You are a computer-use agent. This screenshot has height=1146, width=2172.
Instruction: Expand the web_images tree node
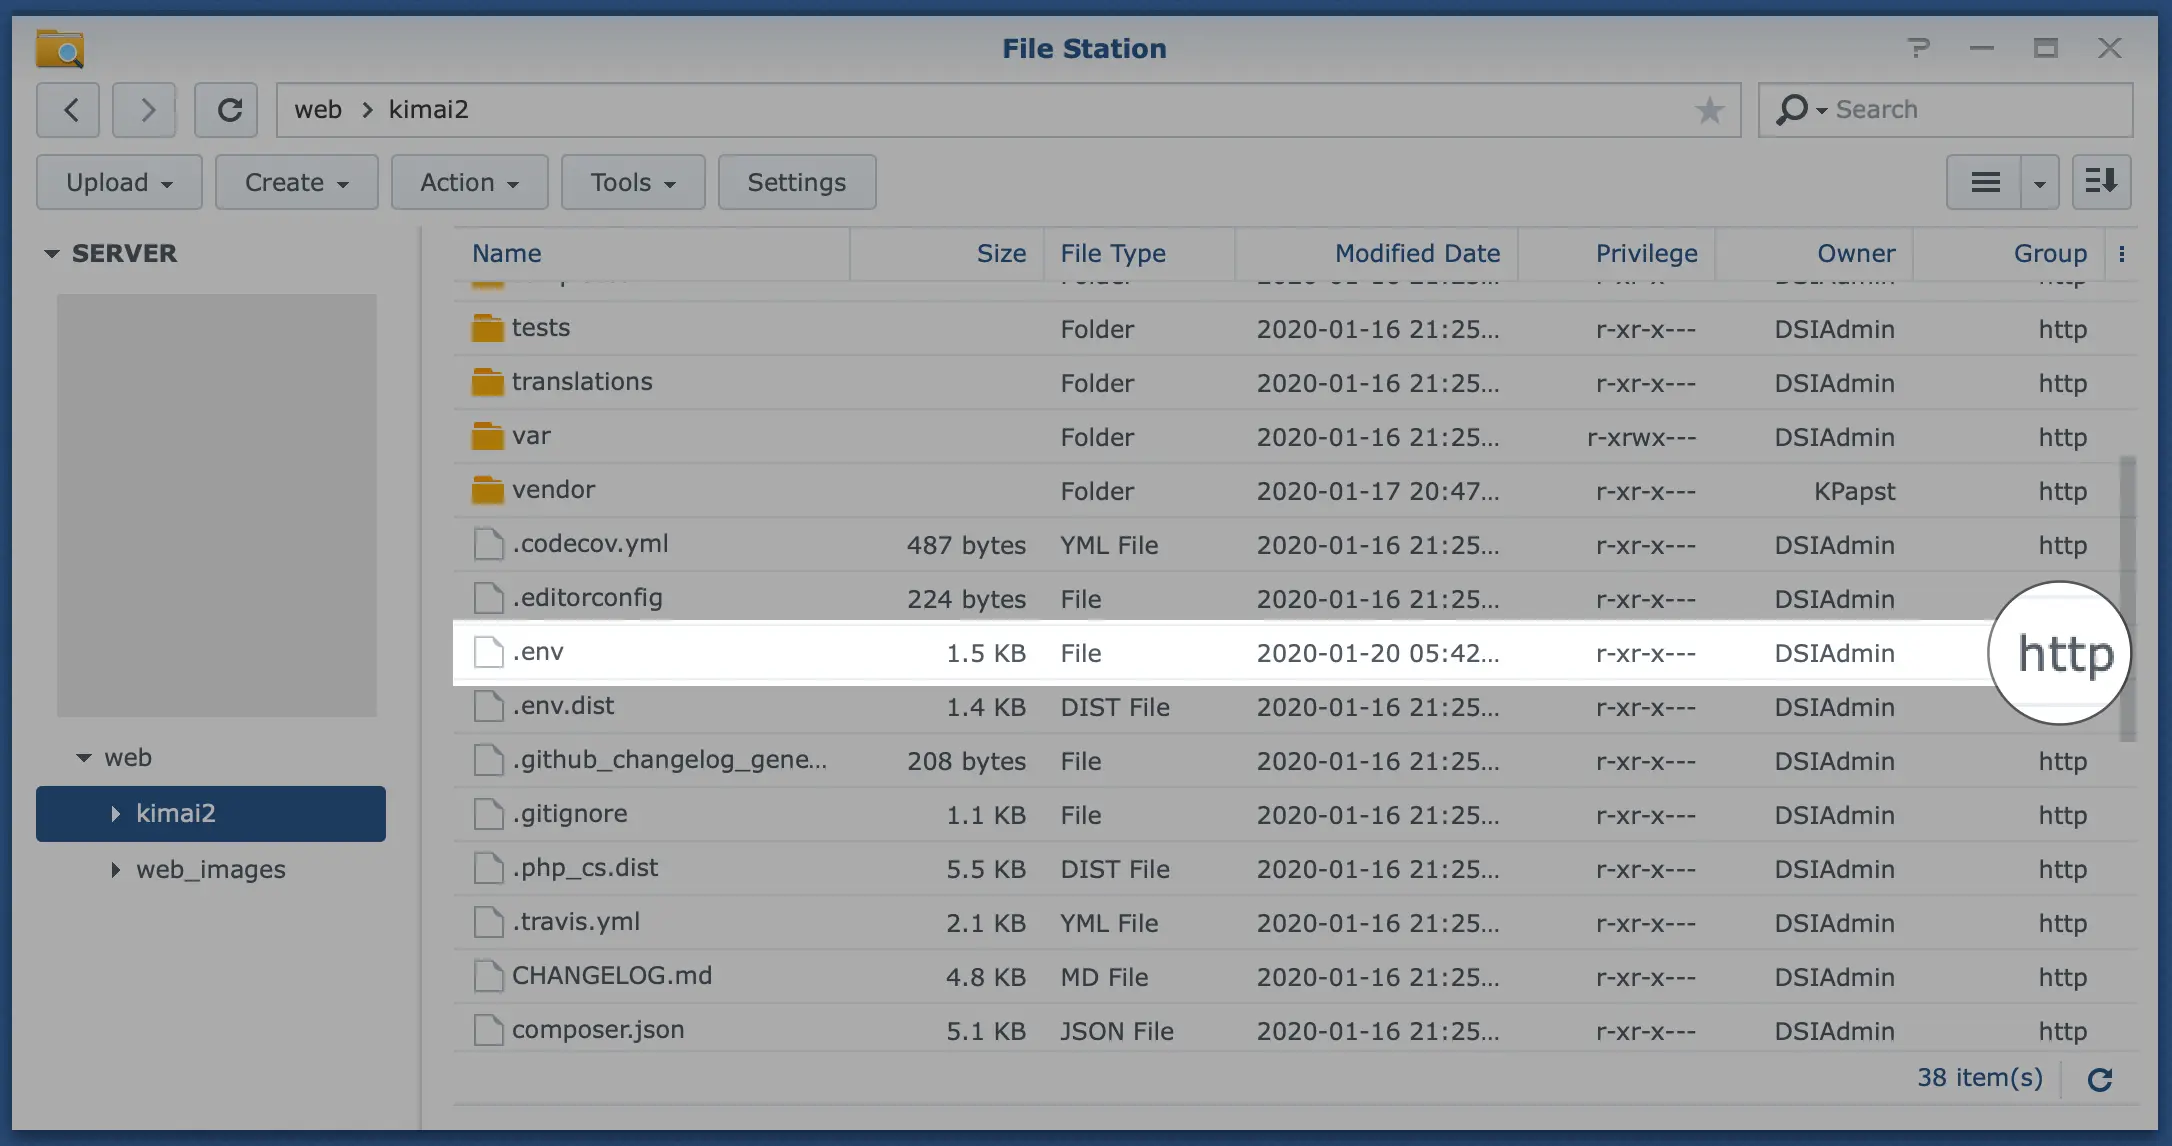115,870
